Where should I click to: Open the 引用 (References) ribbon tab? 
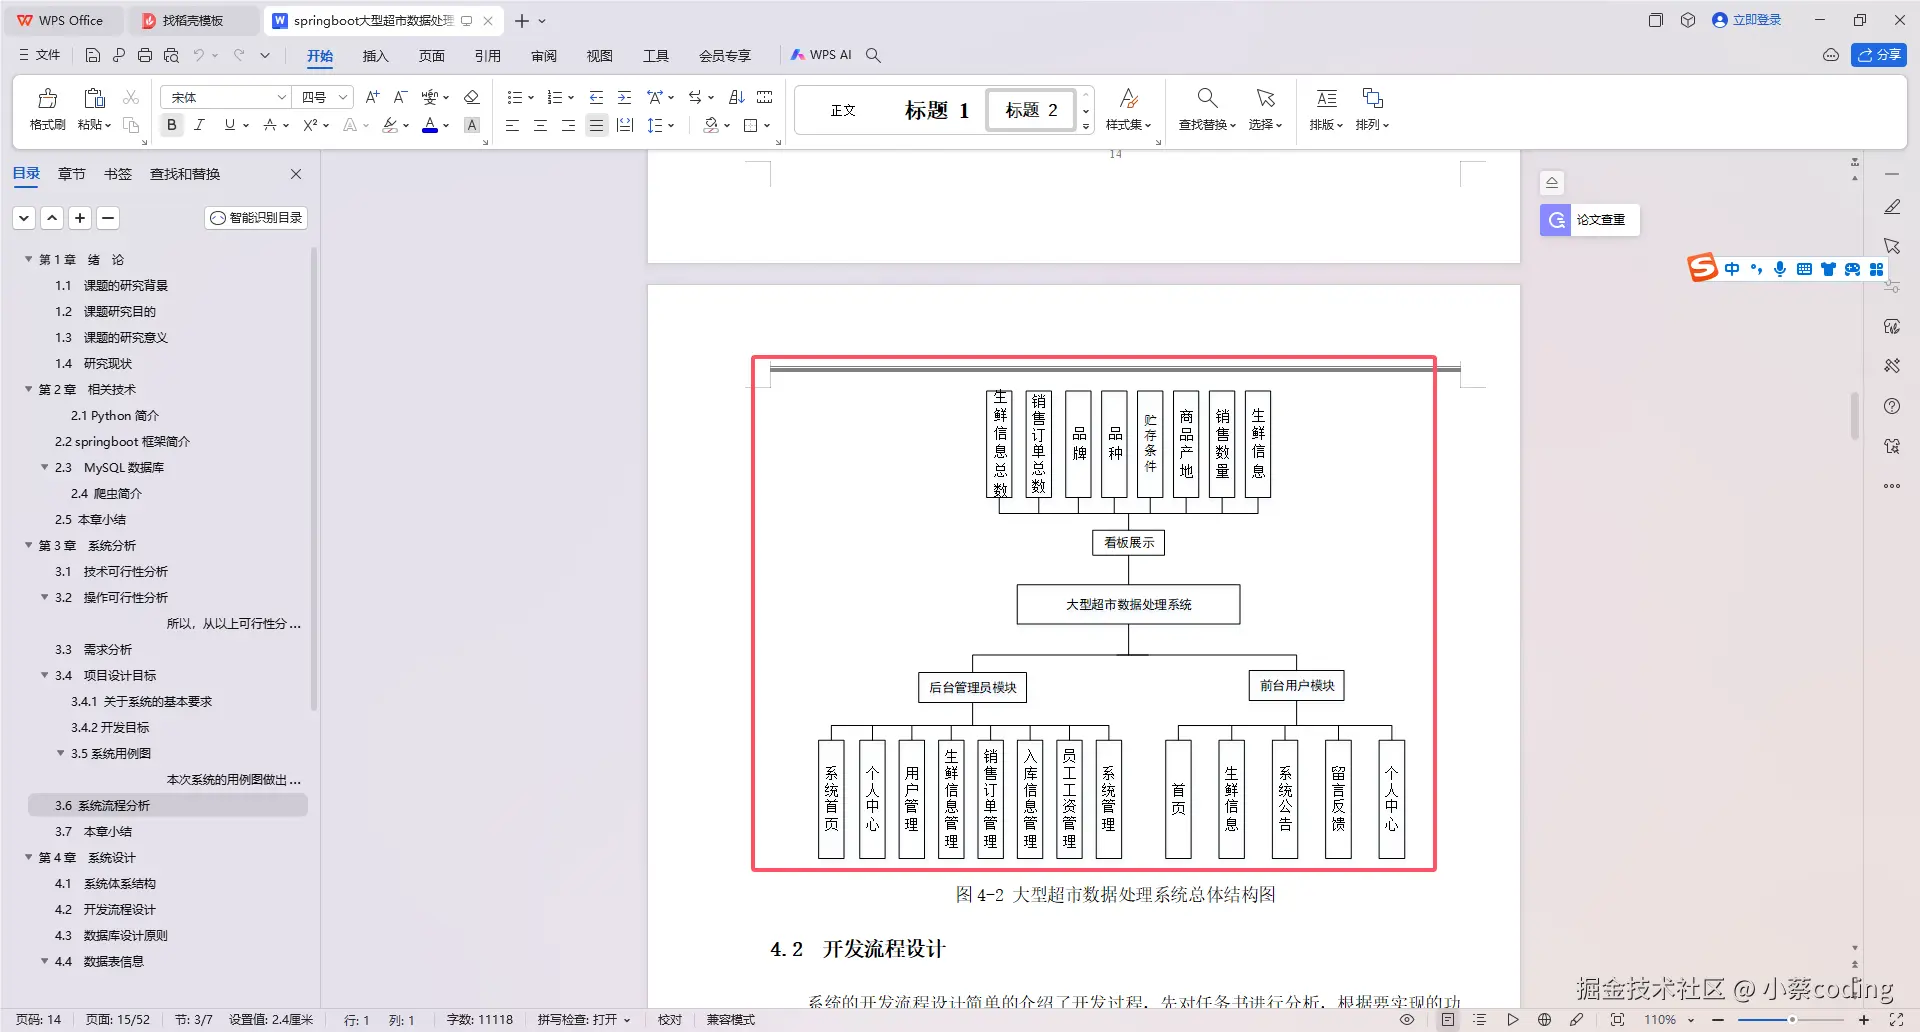487,56
